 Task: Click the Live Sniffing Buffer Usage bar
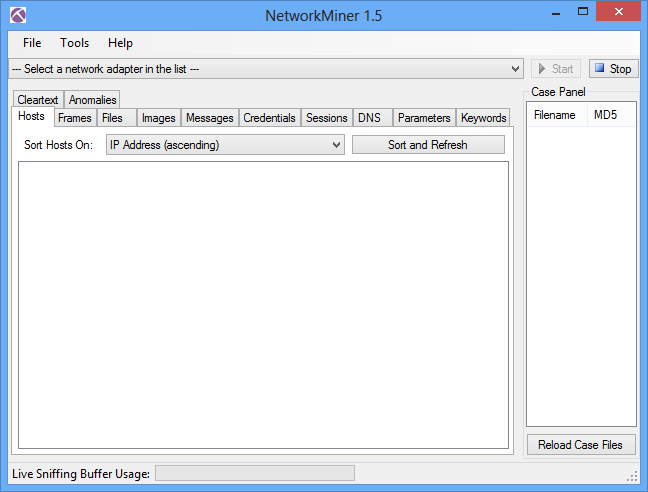click(x=254, y=473)
